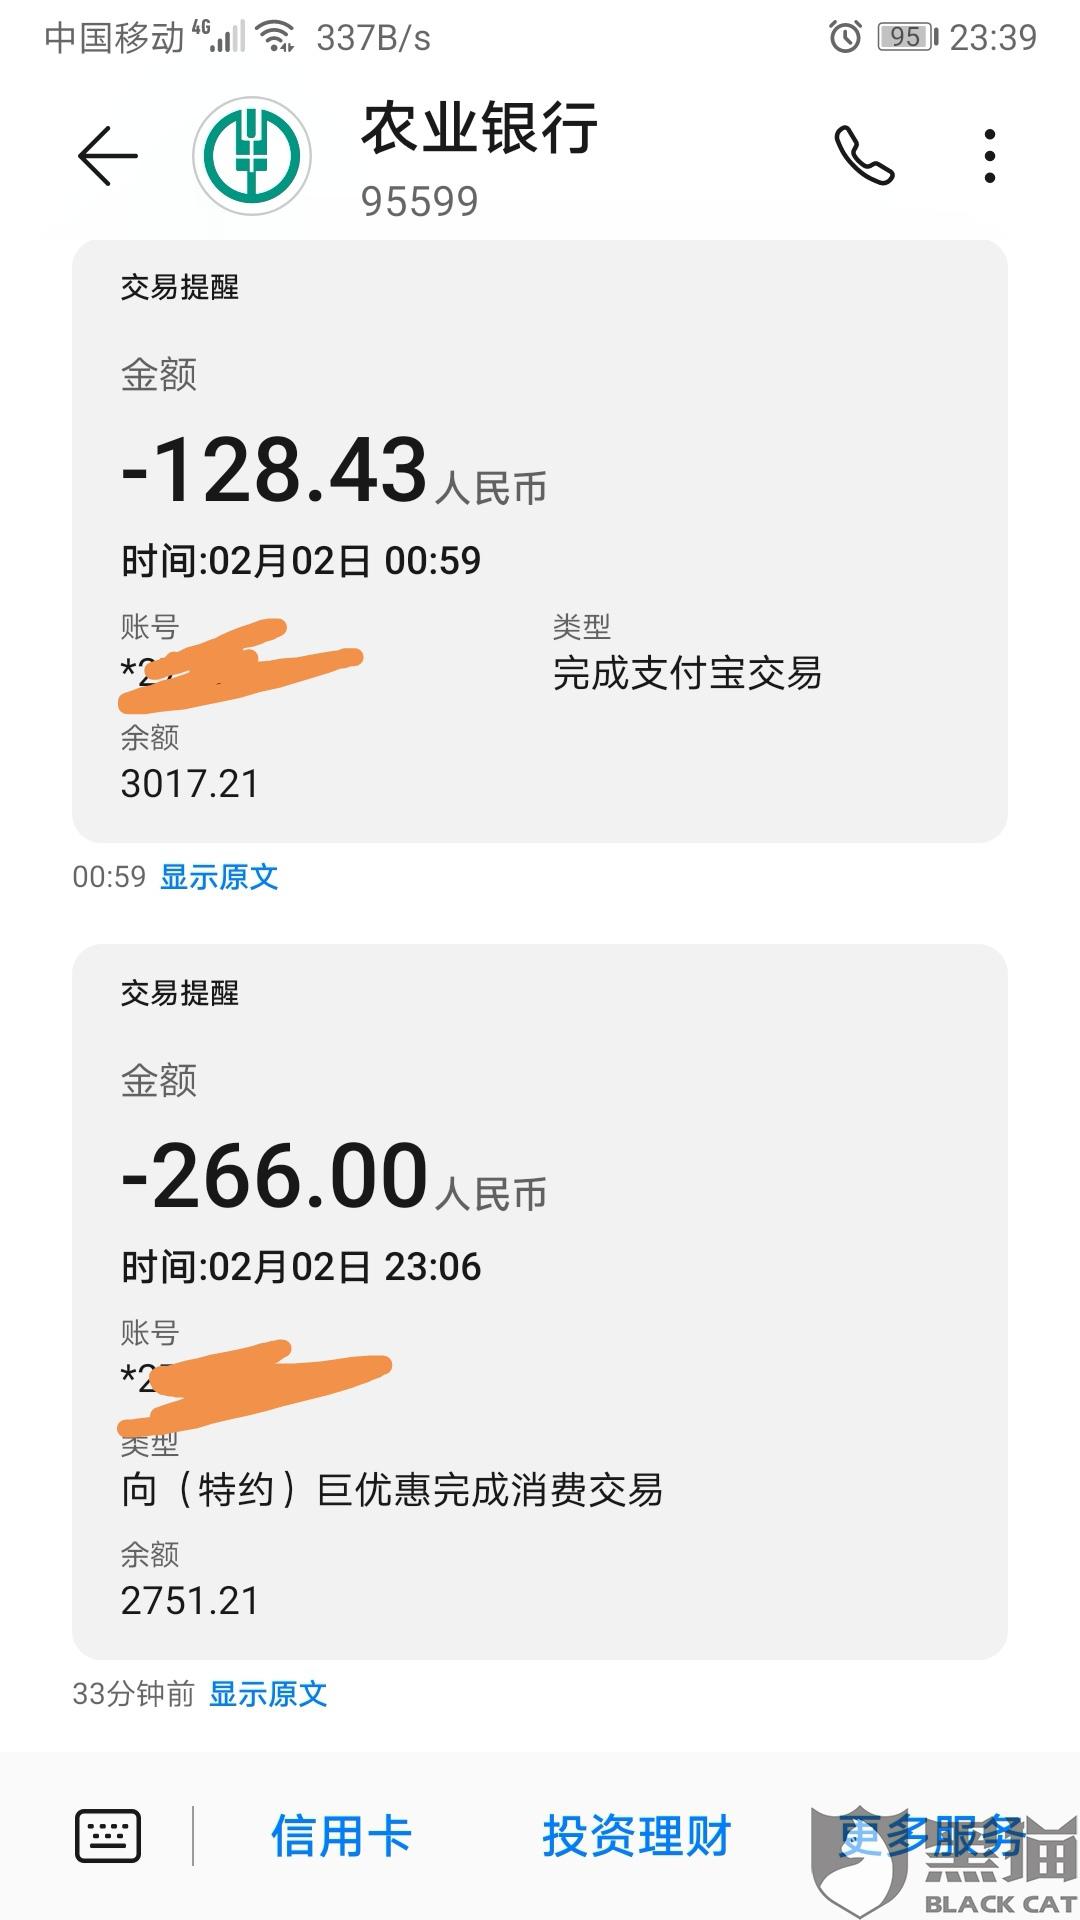Image resolution: width=1080 pixels, height=1920 pixels.
Task: Open the -128.43 transaction card
Action: 540,541
